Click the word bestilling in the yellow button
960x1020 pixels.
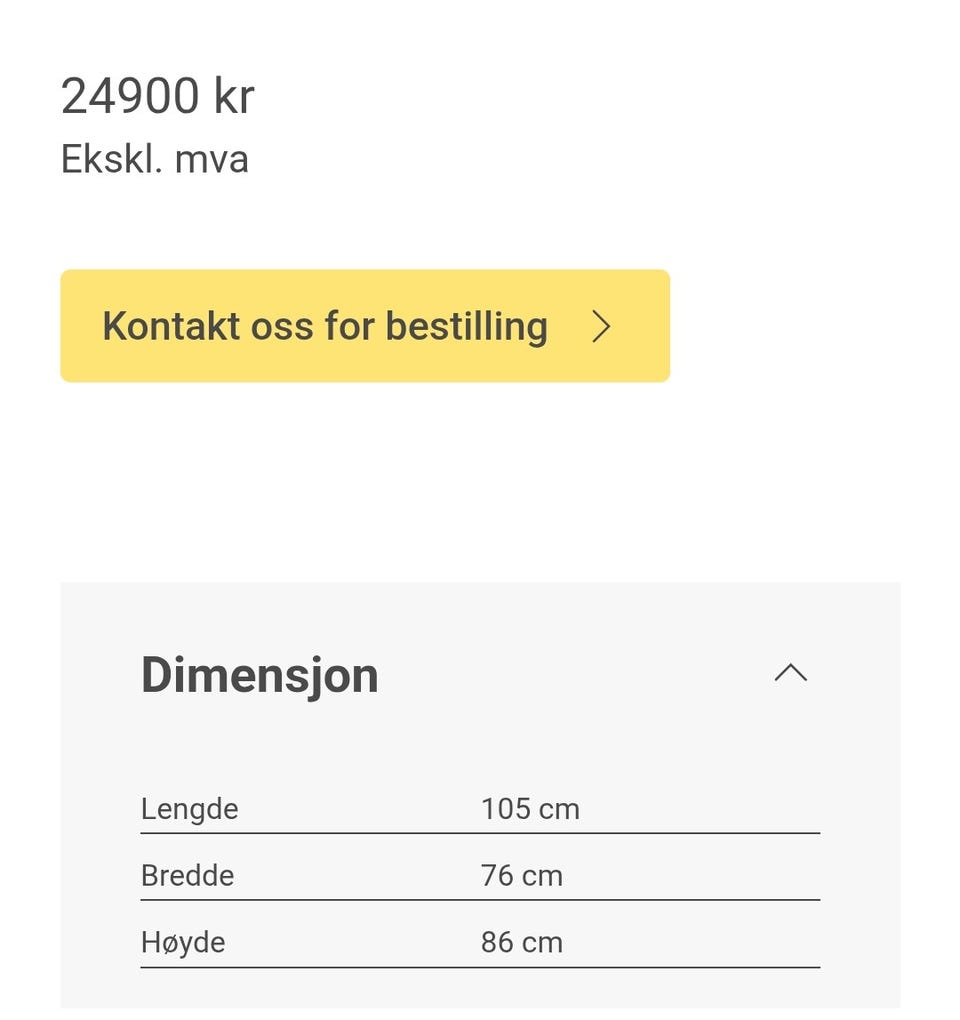[467, 326]
